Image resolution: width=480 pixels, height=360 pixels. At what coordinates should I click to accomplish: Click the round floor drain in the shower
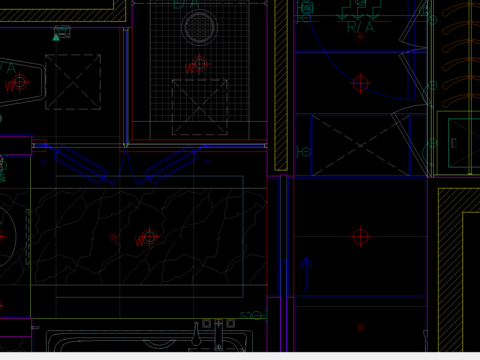tap(199, 27)
